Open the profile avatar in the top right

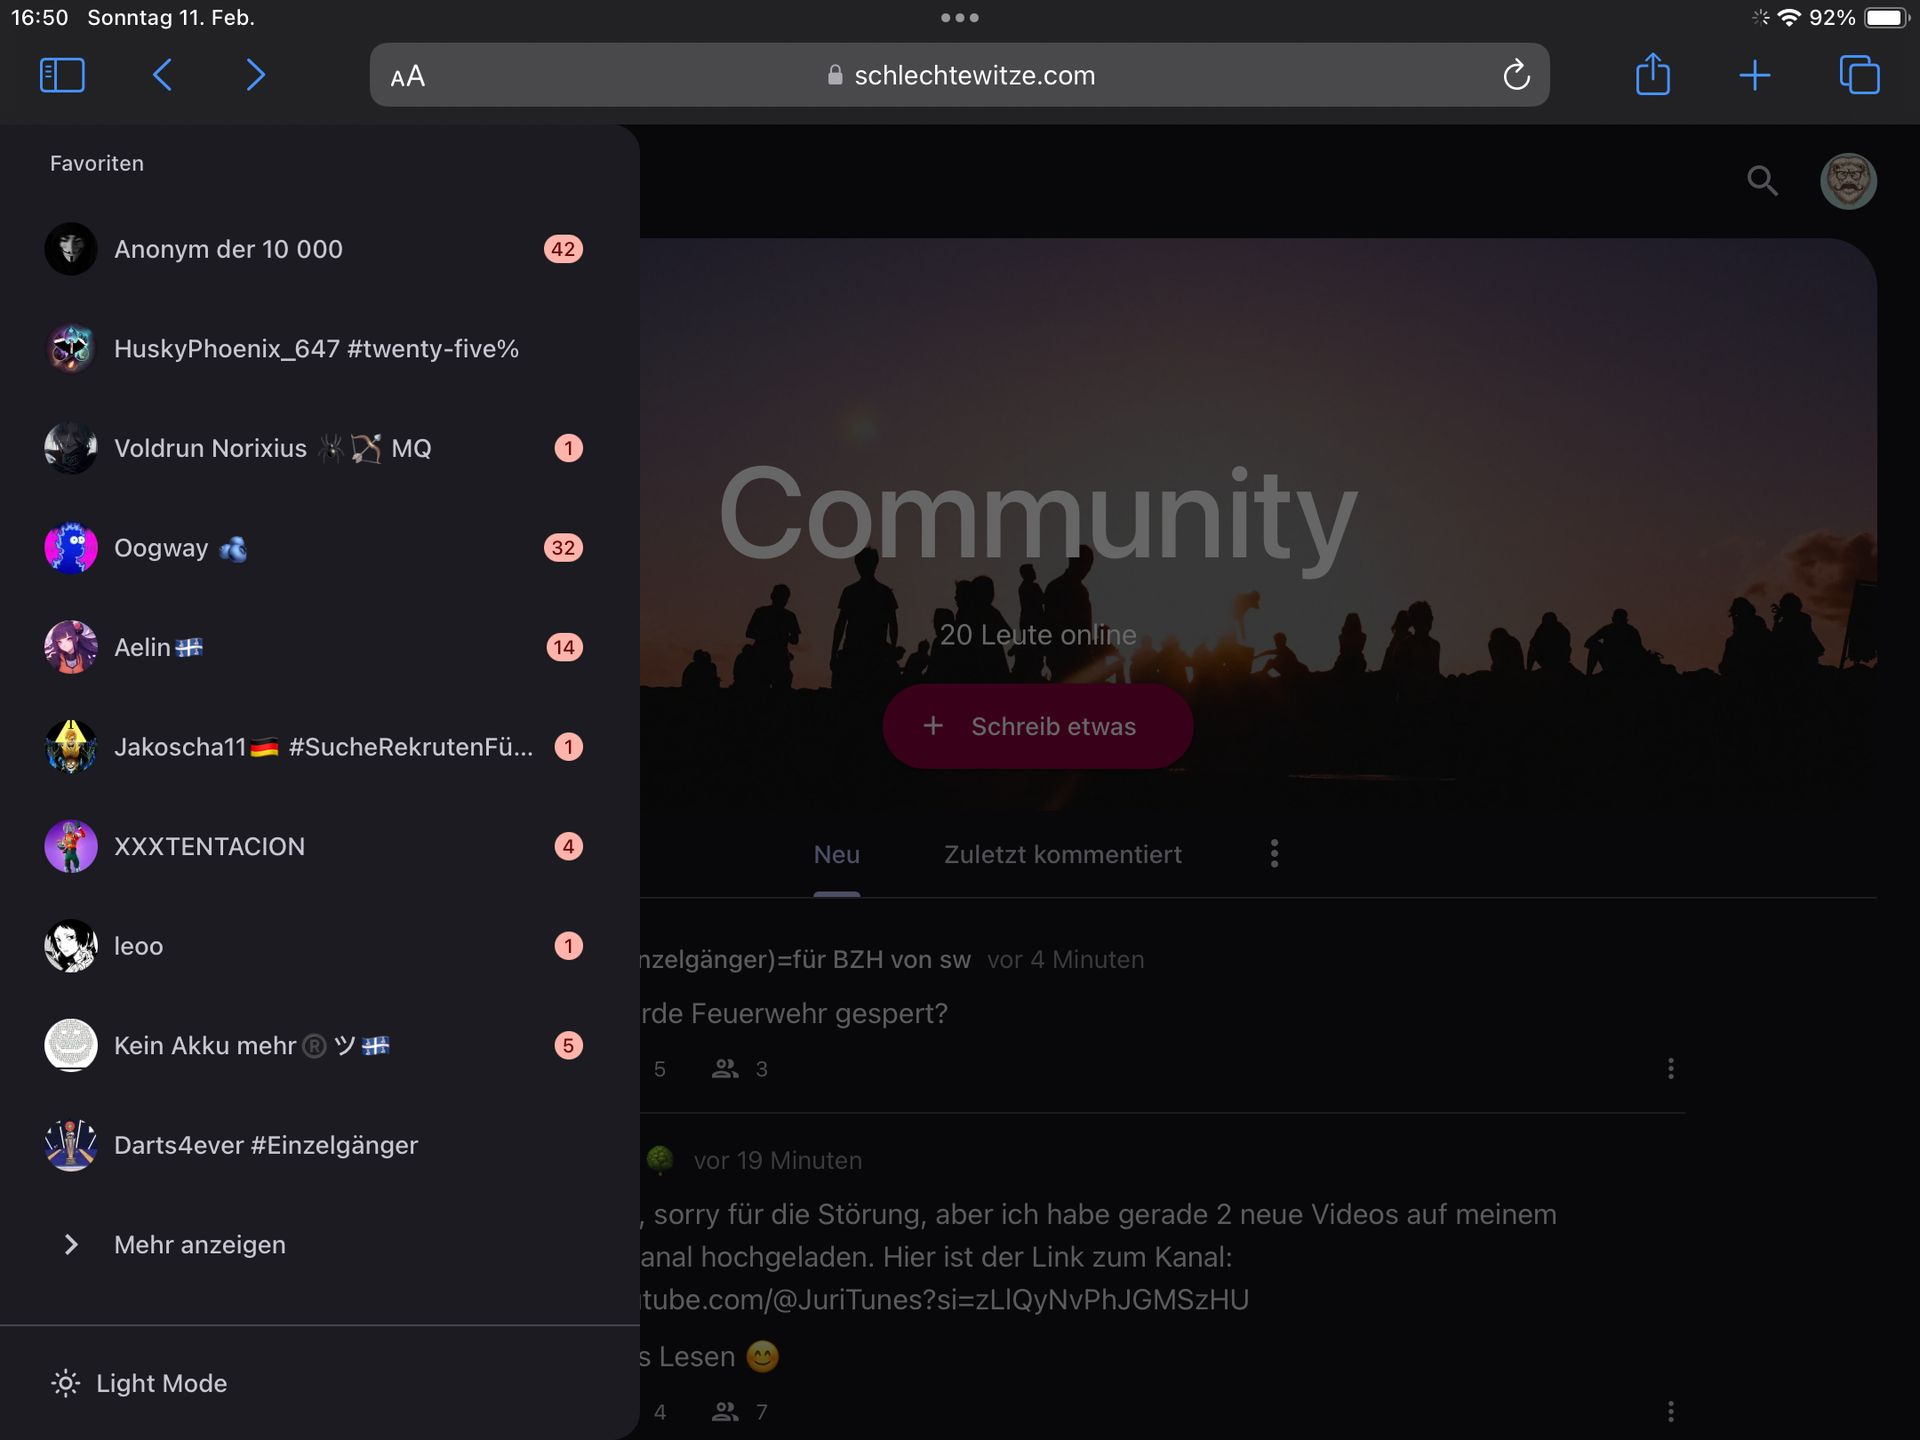1847,181
